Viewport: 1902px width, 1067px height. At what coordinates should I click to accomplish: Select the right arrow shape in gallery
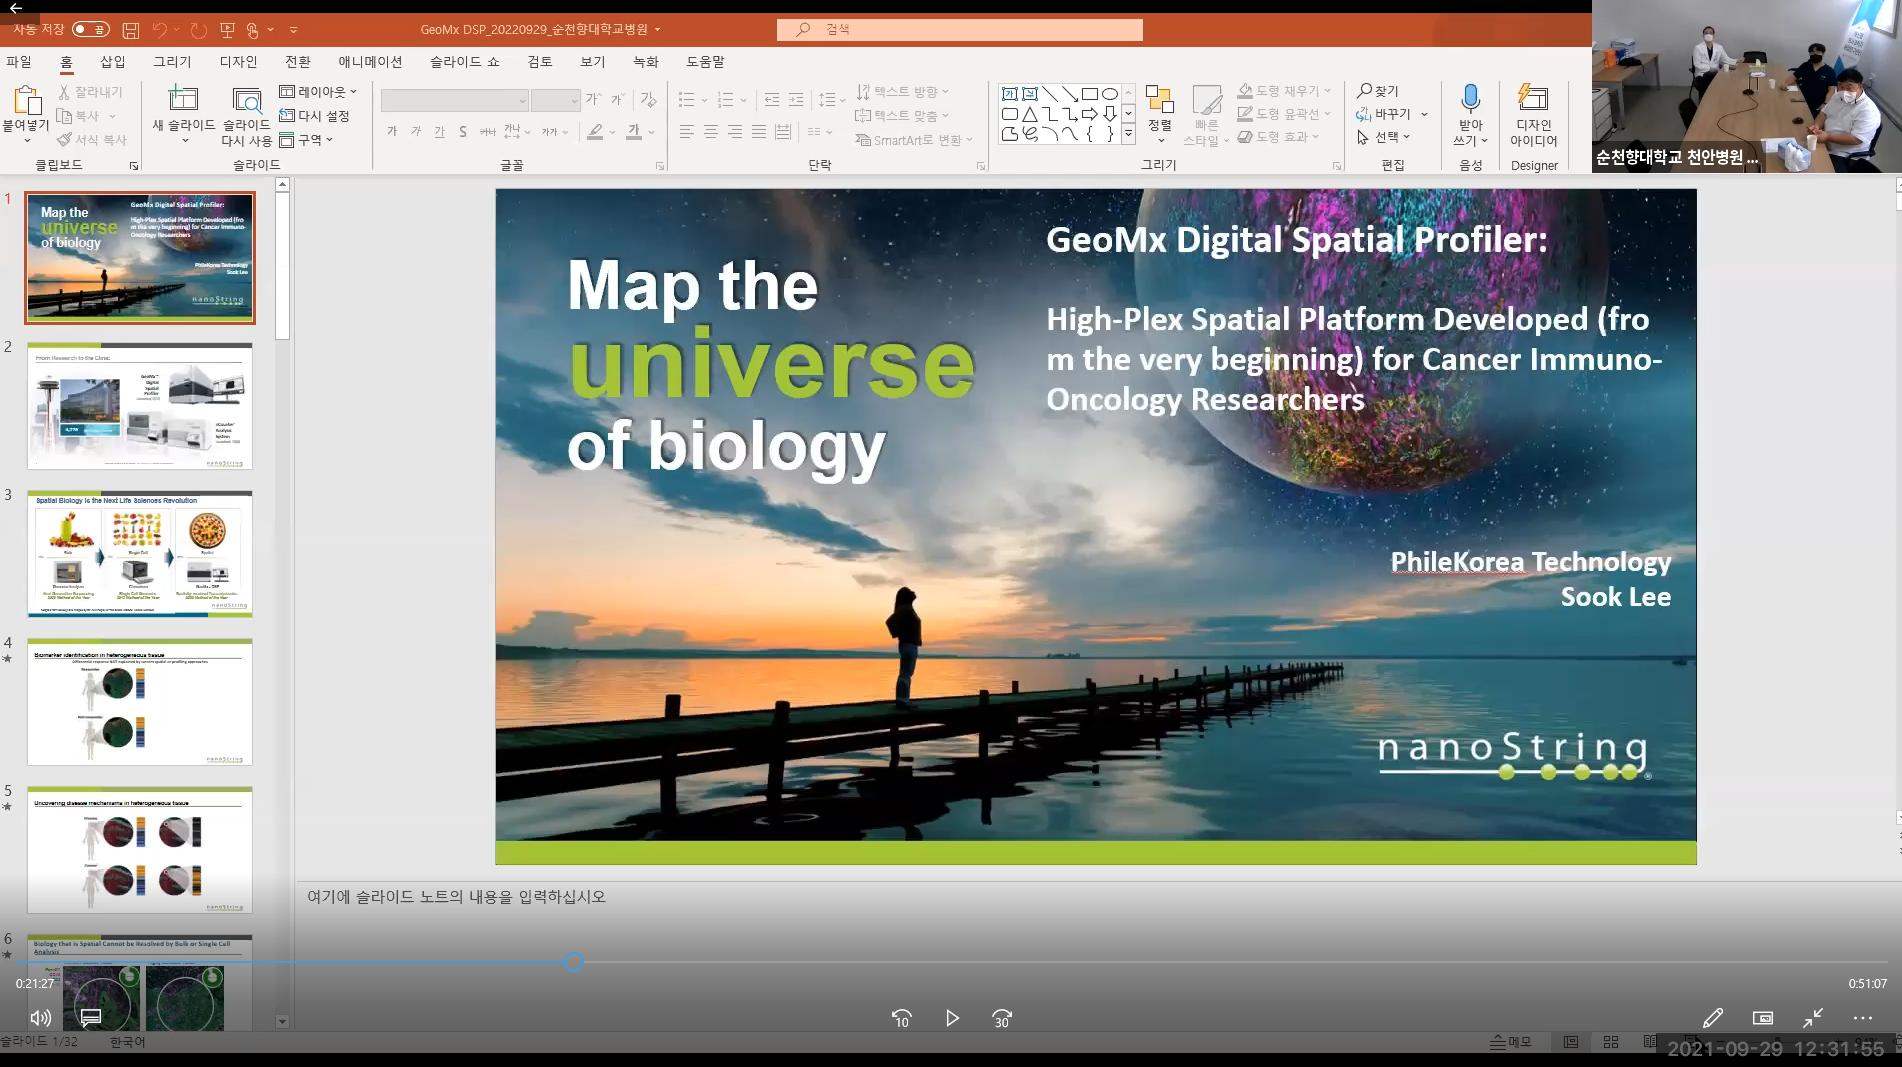tap(1090, 114)
